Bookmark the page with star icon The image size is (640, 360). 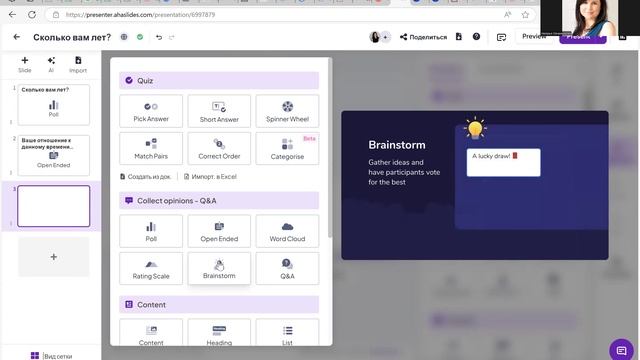coord(525,15)
